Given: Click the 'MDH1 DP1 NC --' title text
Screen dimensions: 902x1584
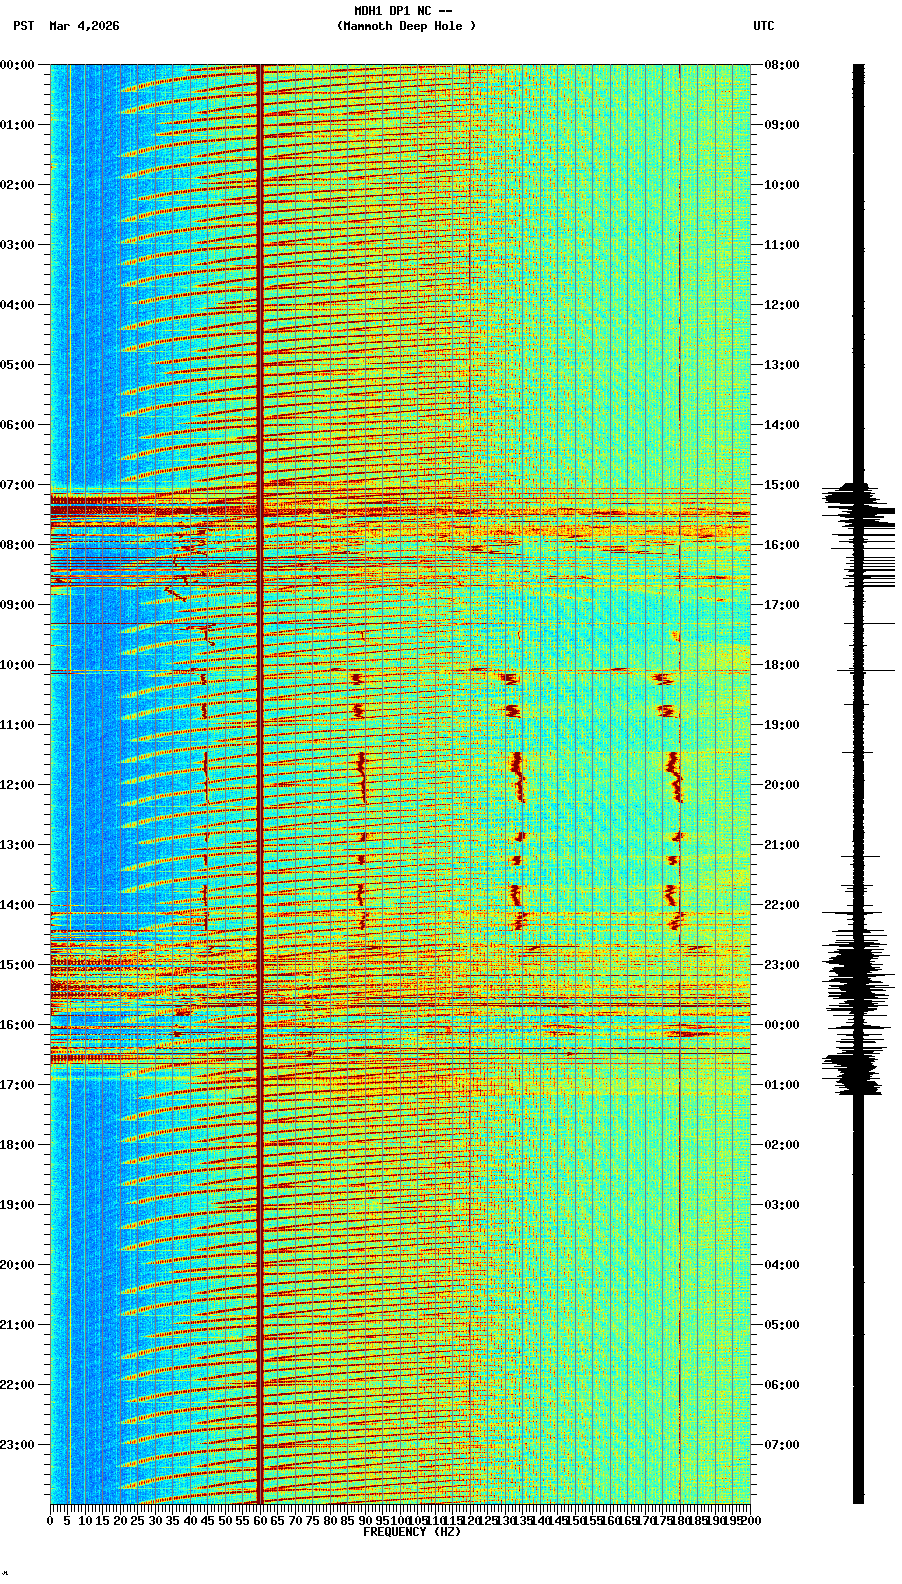Looking at the screenshot, I should [403, 11].
